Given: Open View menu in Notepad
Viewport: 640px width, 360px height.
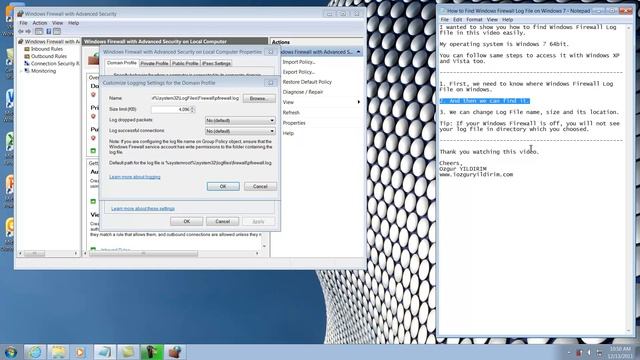Looking at the screenshot, I should (492, 20).
